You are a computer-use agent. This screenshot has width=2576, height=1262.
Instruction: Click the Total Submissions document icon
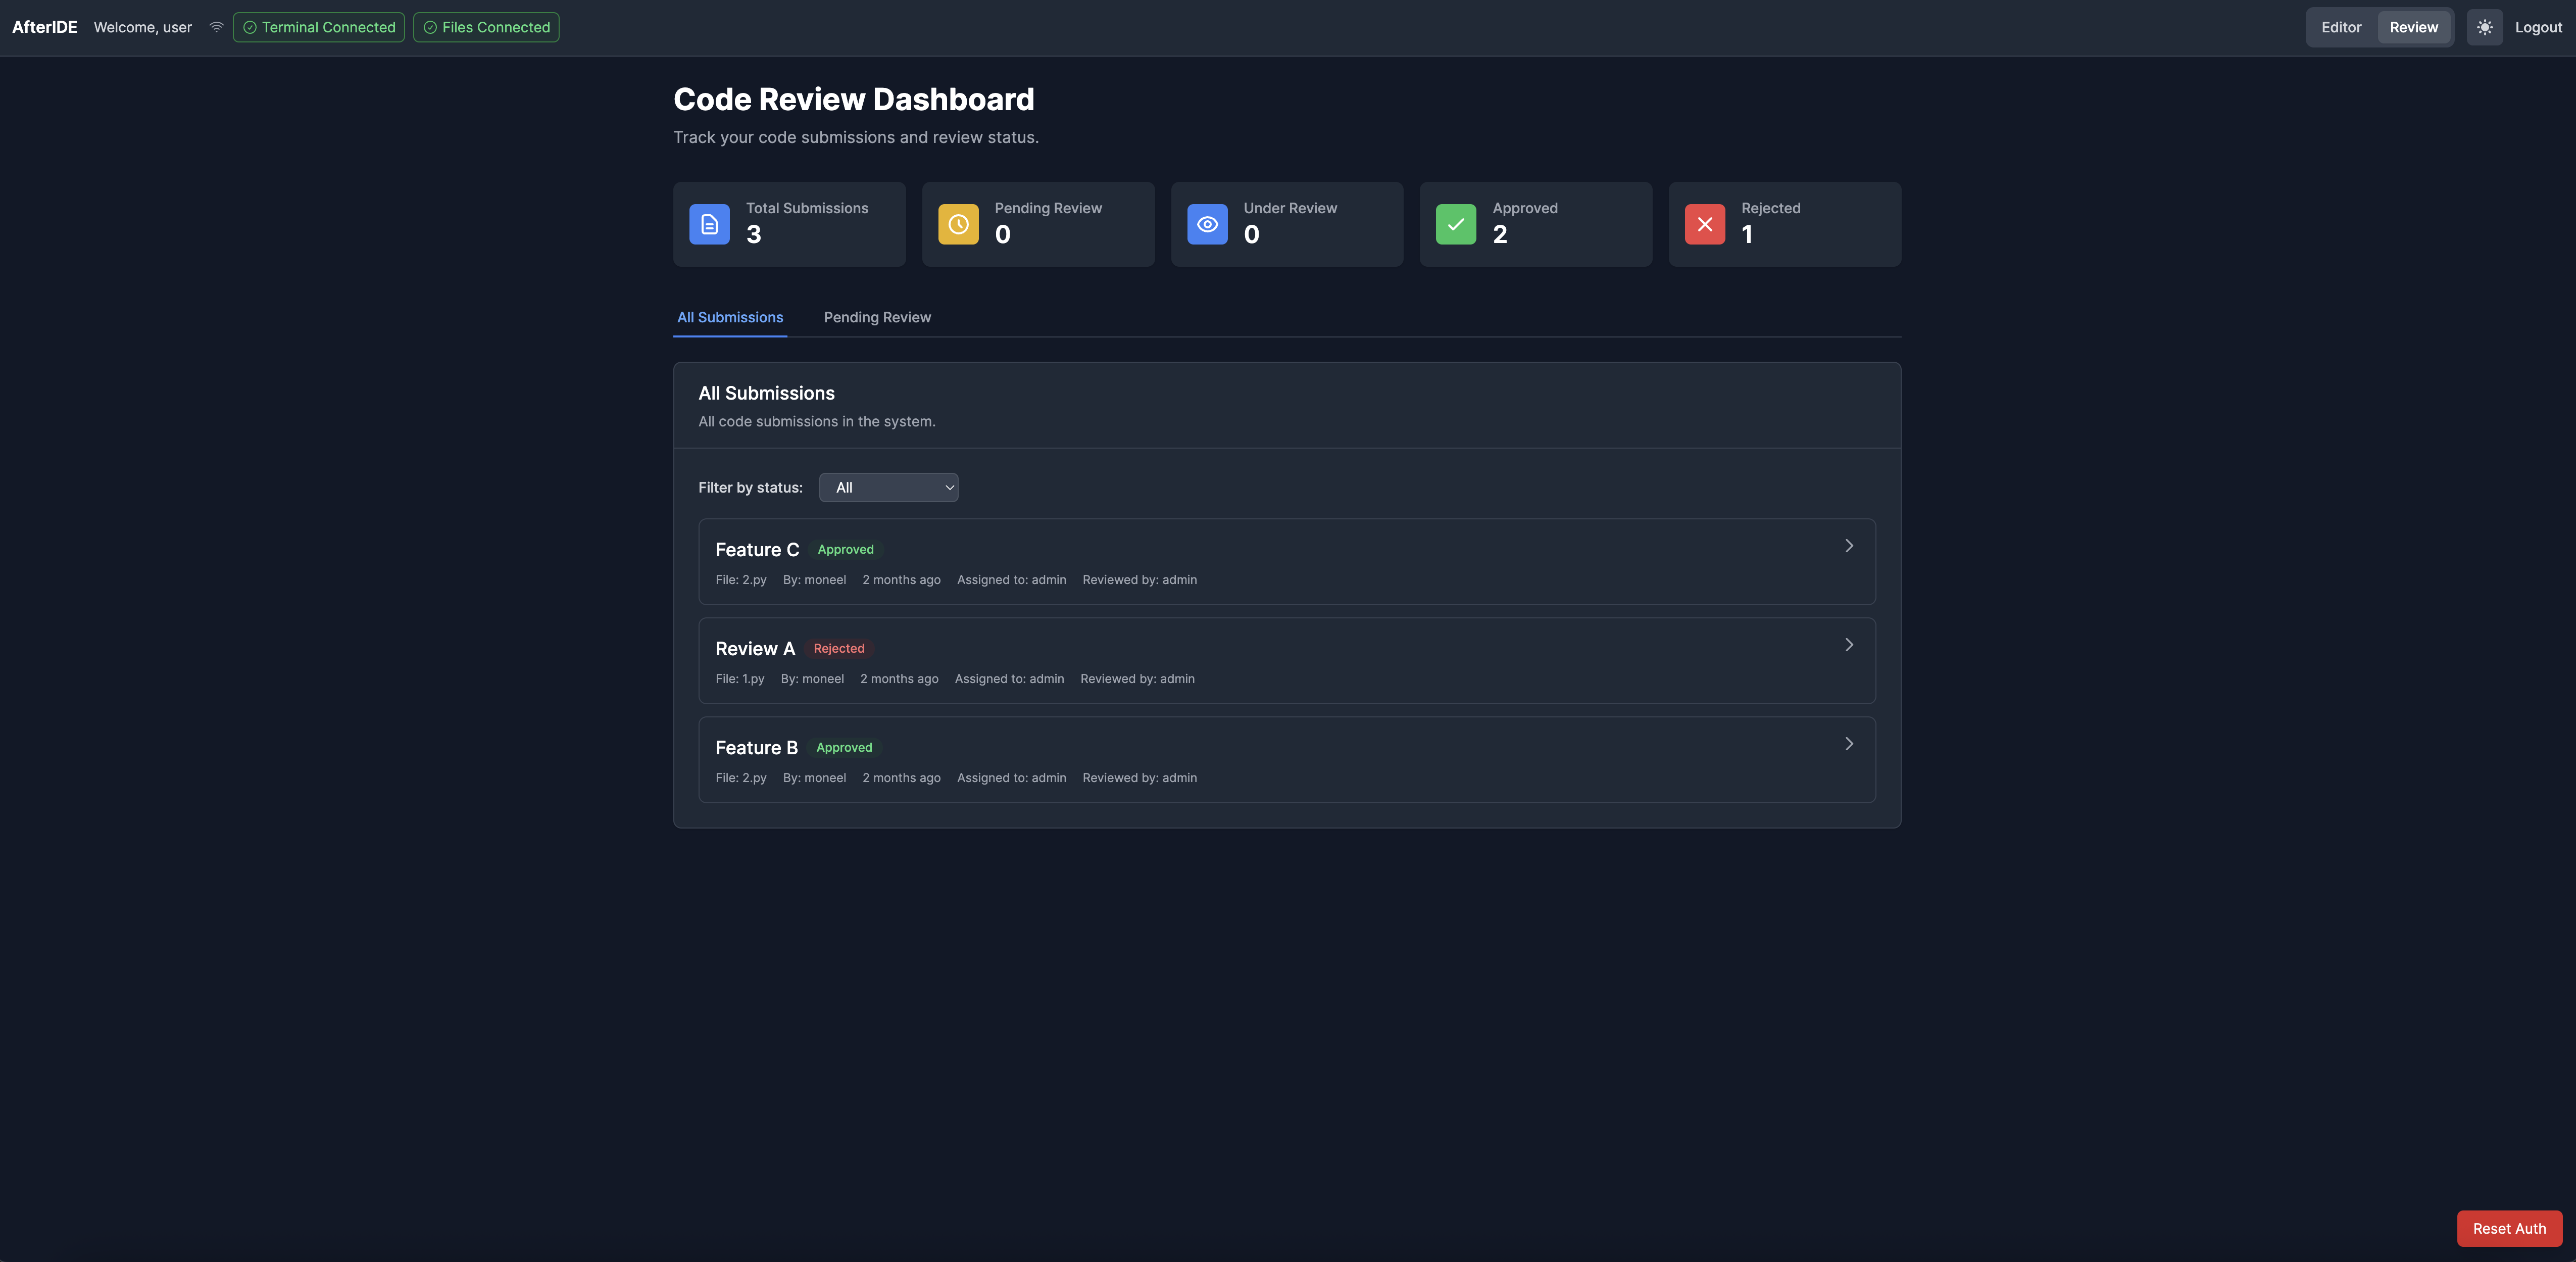(709, 224)
